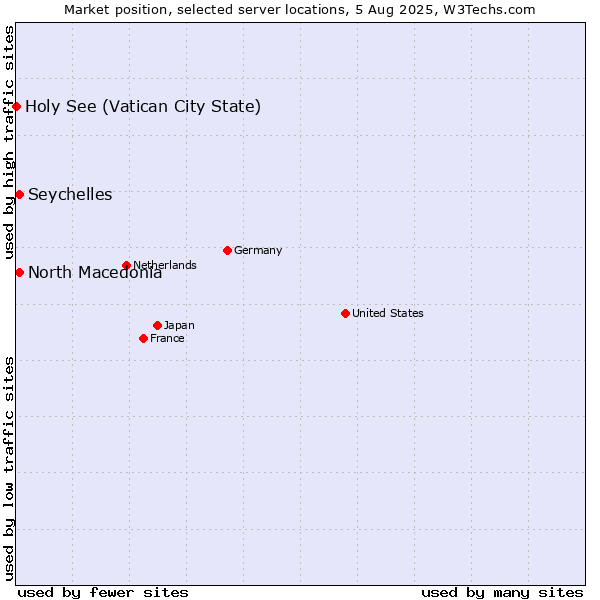Select the 'France' label text
This screenshot has width=600, height=600.
tap(167, 338)
